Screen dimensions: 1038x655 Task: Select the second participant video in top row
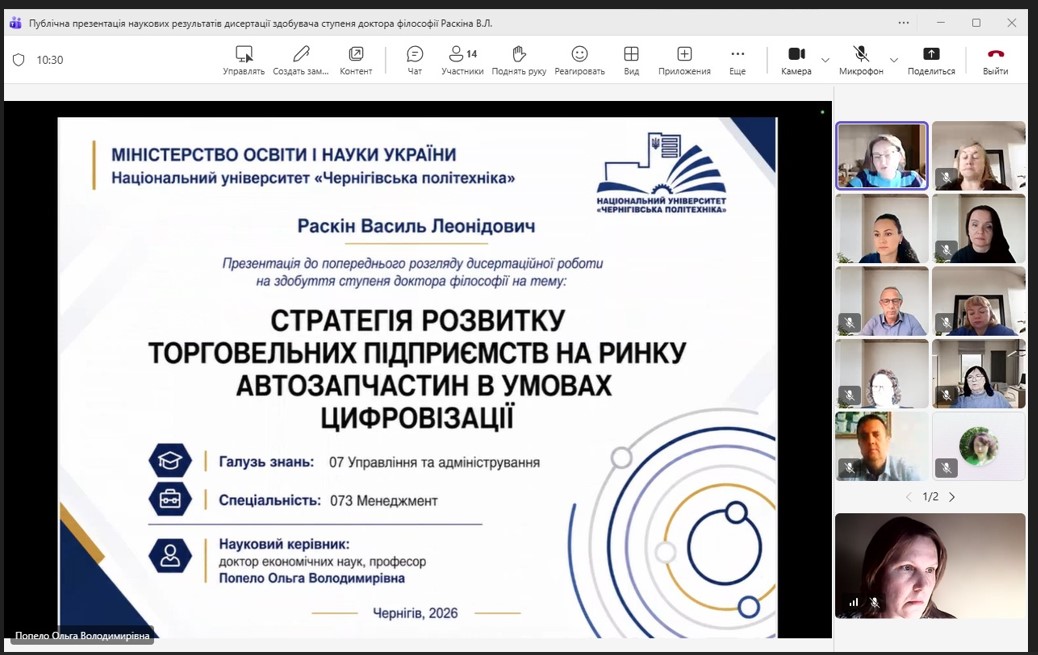pyautogui.click(x=978, y=156)
